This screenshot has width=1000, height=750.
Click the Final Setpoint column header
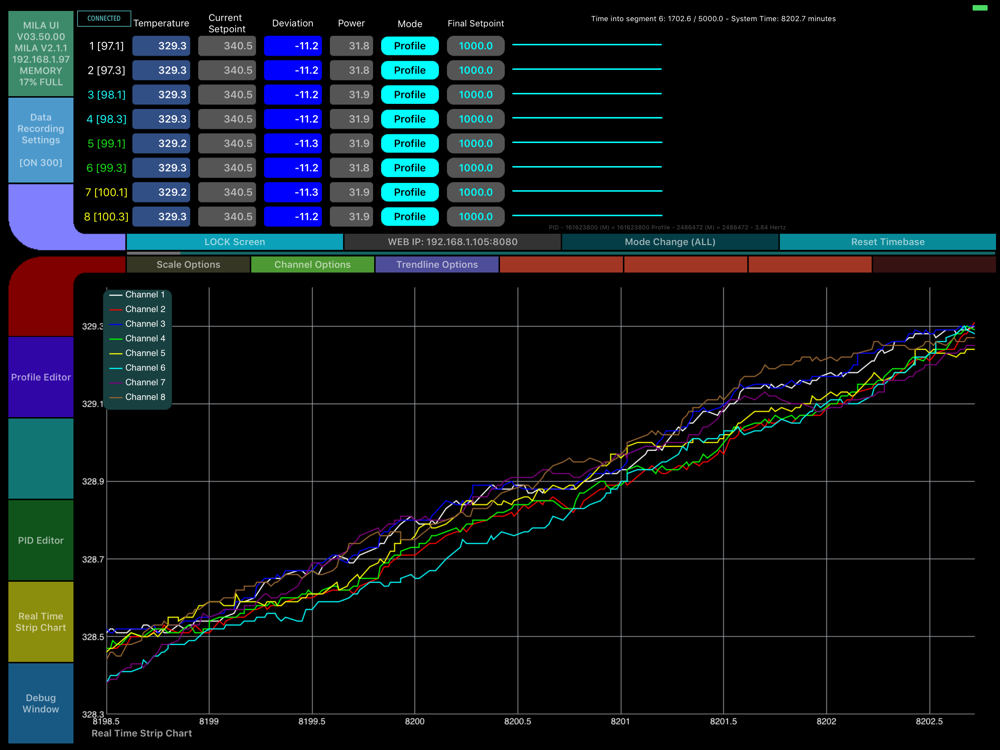click(x=476, y=23)
